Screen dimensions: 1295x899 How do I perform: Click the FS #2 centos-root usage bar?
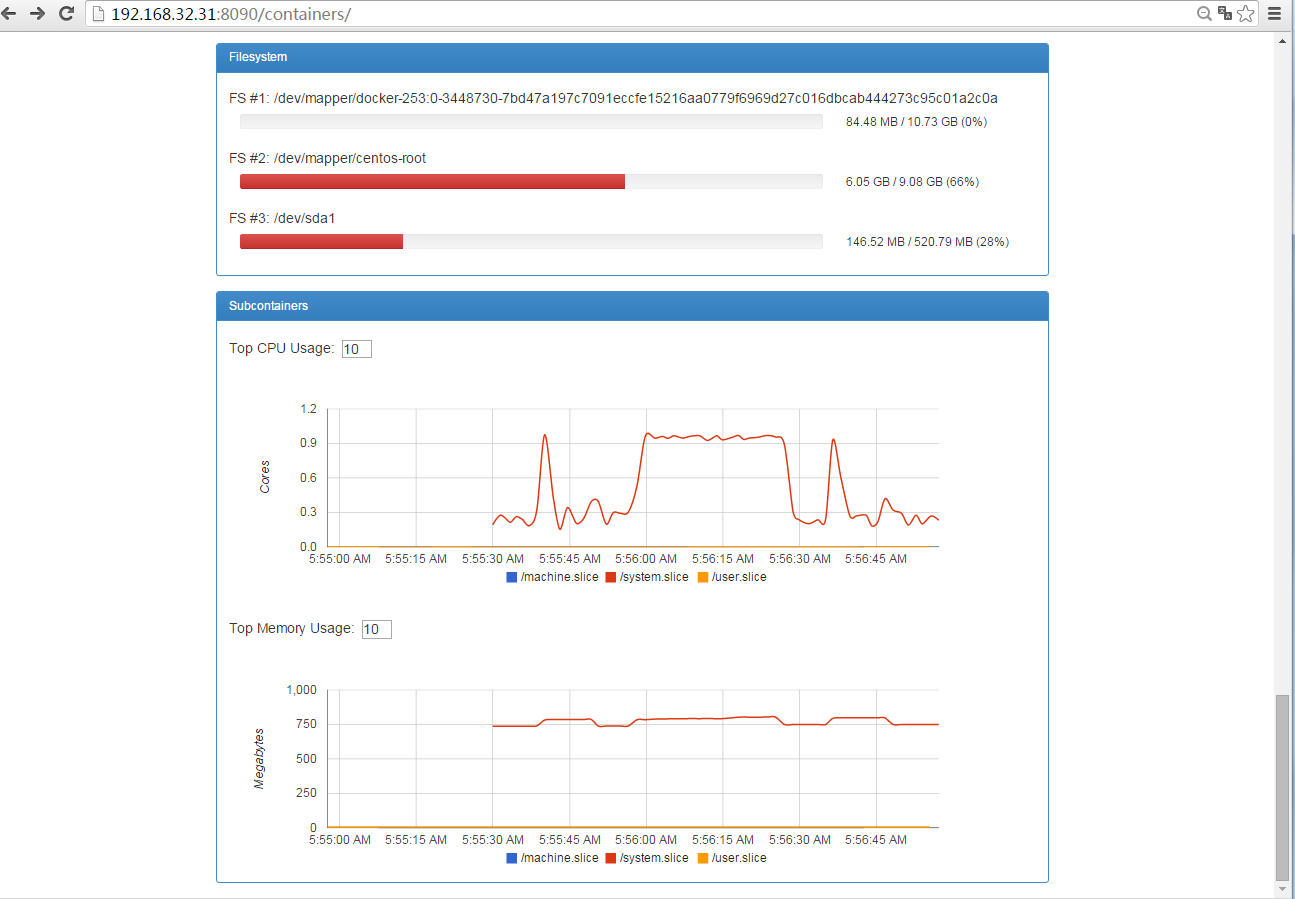coord(531,182)
